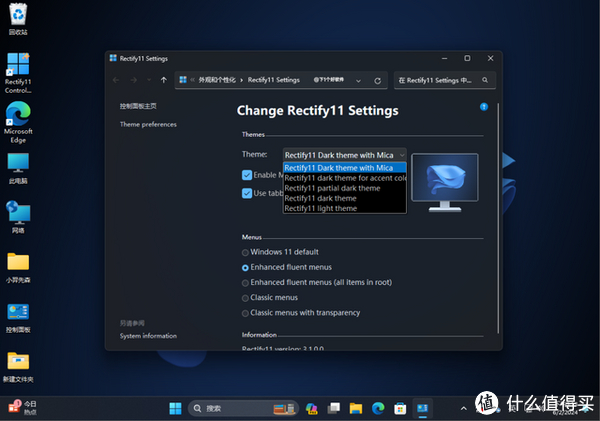600x421 pixels.
Task: Click the Control Panel taskbar icon
Action: [x=422, y=408]
